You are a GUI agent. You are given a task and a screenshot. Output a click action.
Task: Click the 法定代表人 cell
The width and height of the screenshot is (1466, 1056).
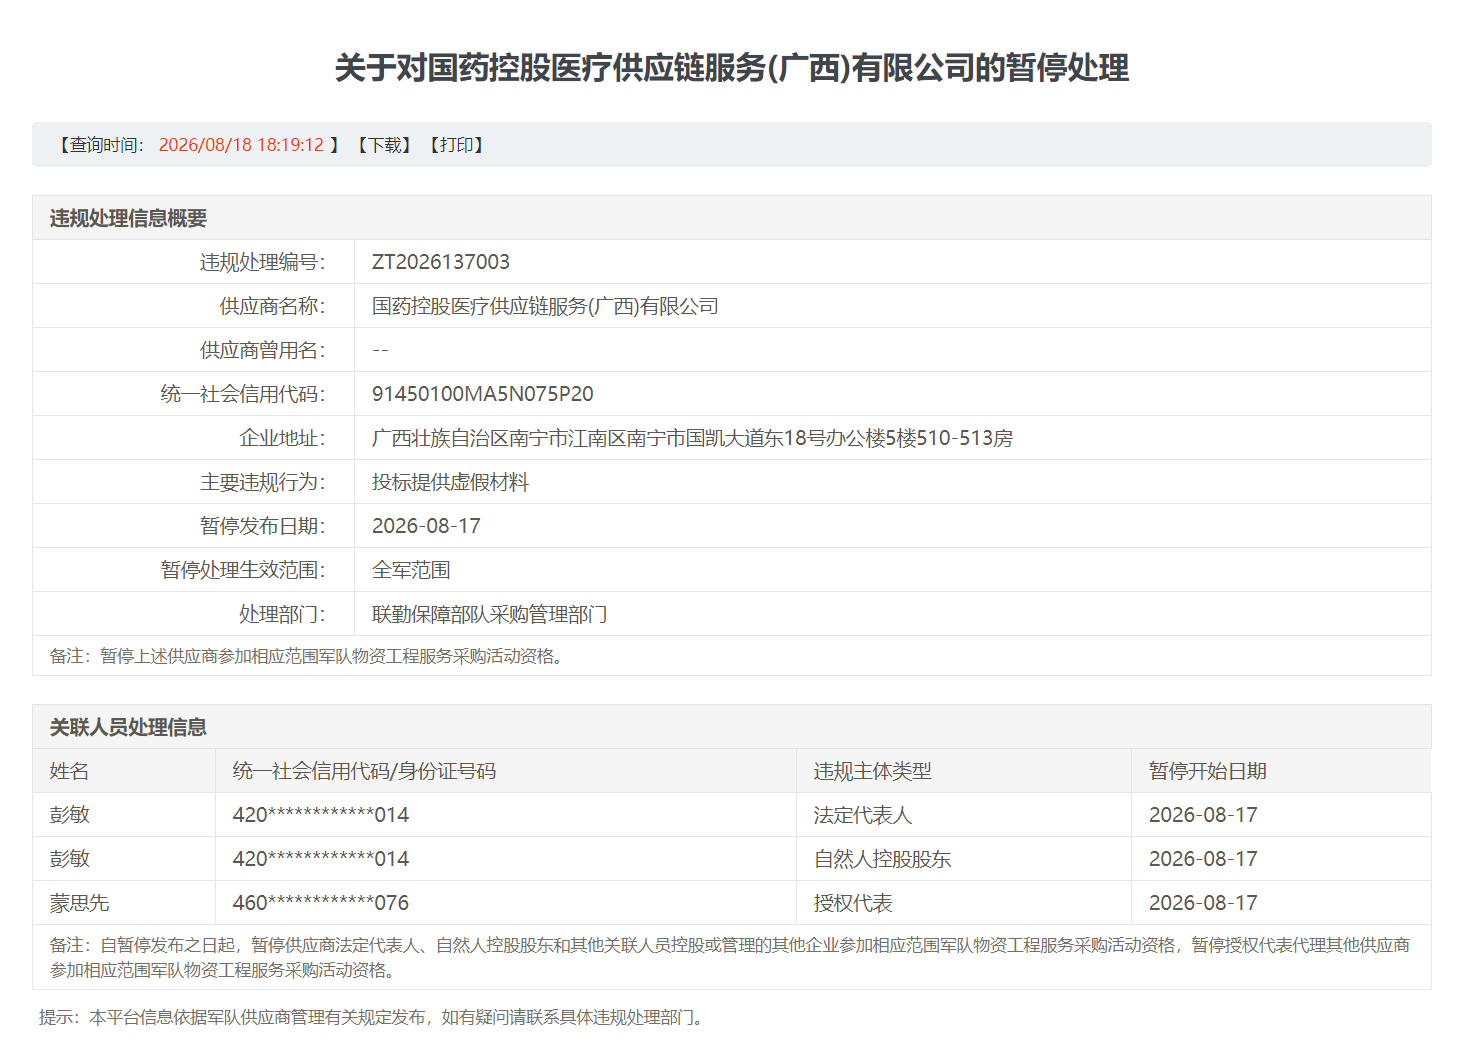pos(862,815)
